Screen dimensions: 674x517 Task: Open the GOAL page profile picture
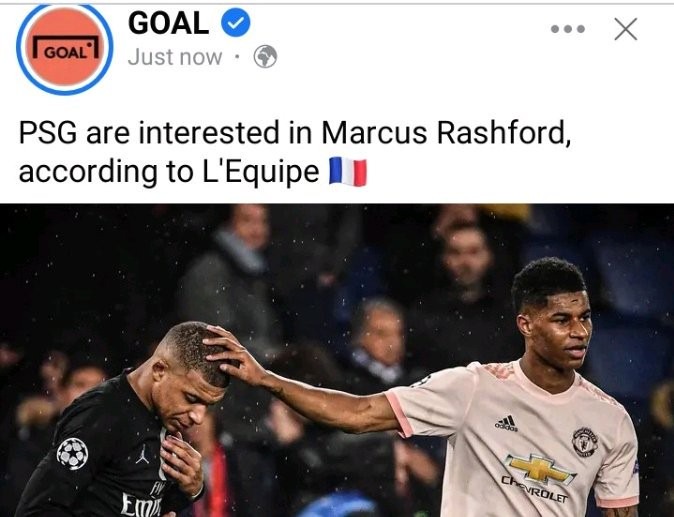[65, 47]
